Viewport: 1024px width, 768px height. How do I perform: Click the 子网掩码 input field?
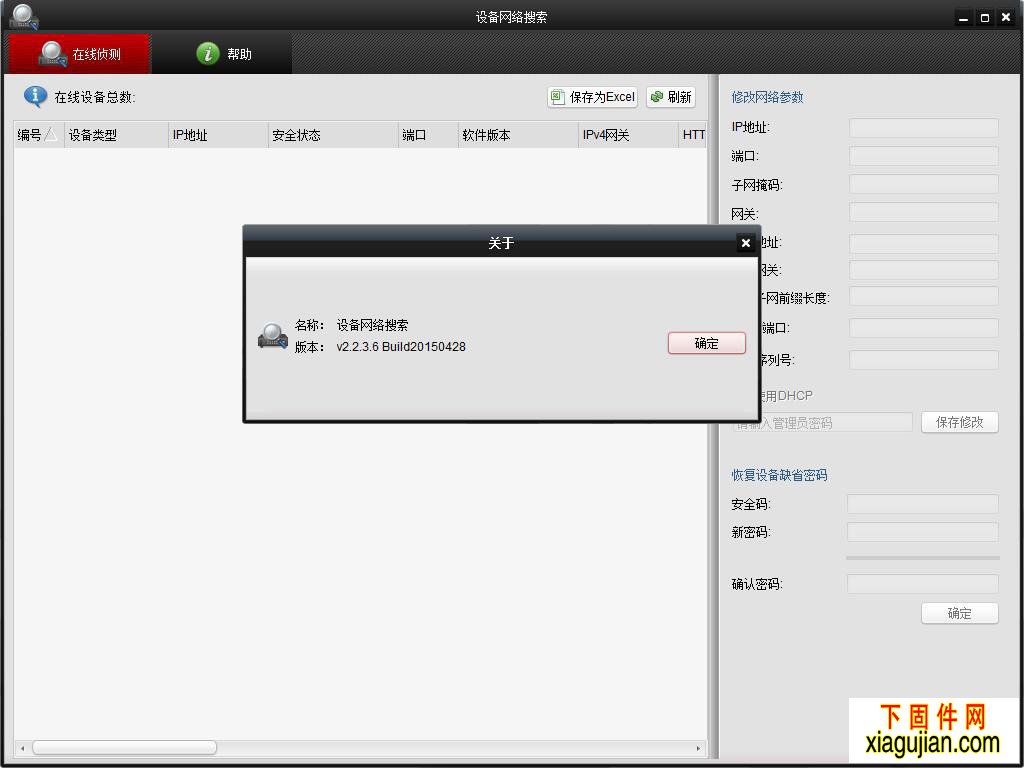pyautogui.click(x=923, y=184)
